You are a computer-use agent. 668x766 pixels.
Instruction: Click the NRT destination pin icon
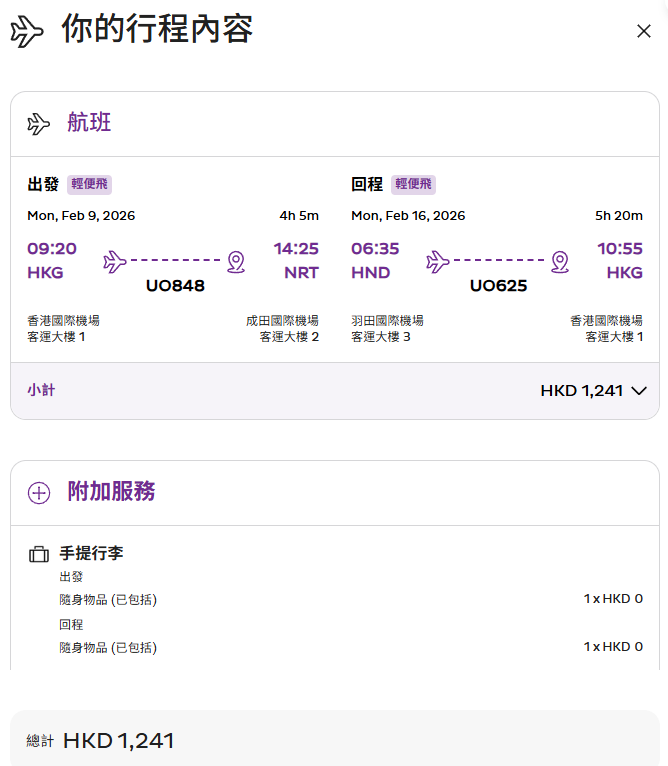pos(236,262)
